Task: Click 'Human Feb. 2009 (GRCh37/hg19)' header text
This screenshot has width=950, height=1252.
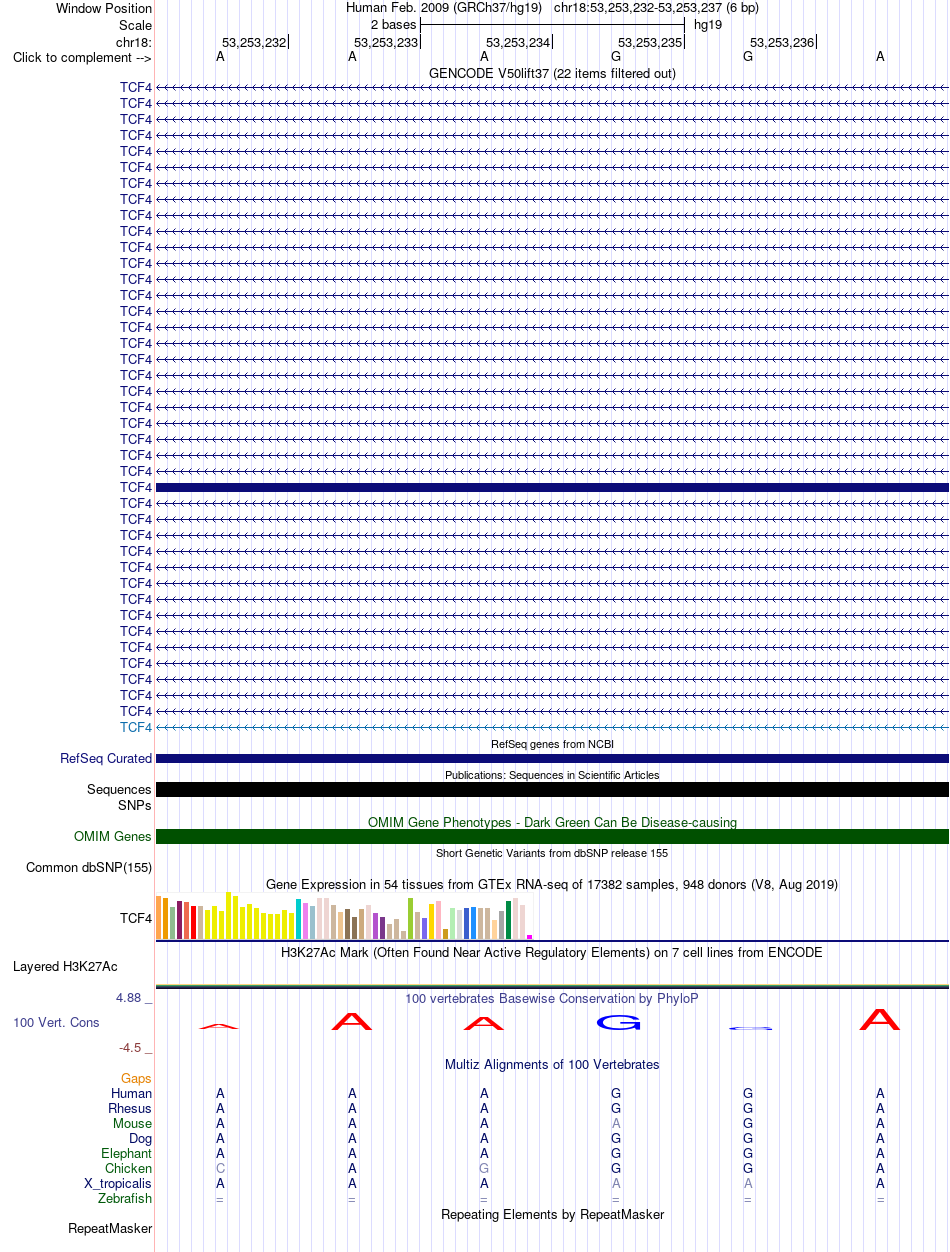Action: [444, 8]
